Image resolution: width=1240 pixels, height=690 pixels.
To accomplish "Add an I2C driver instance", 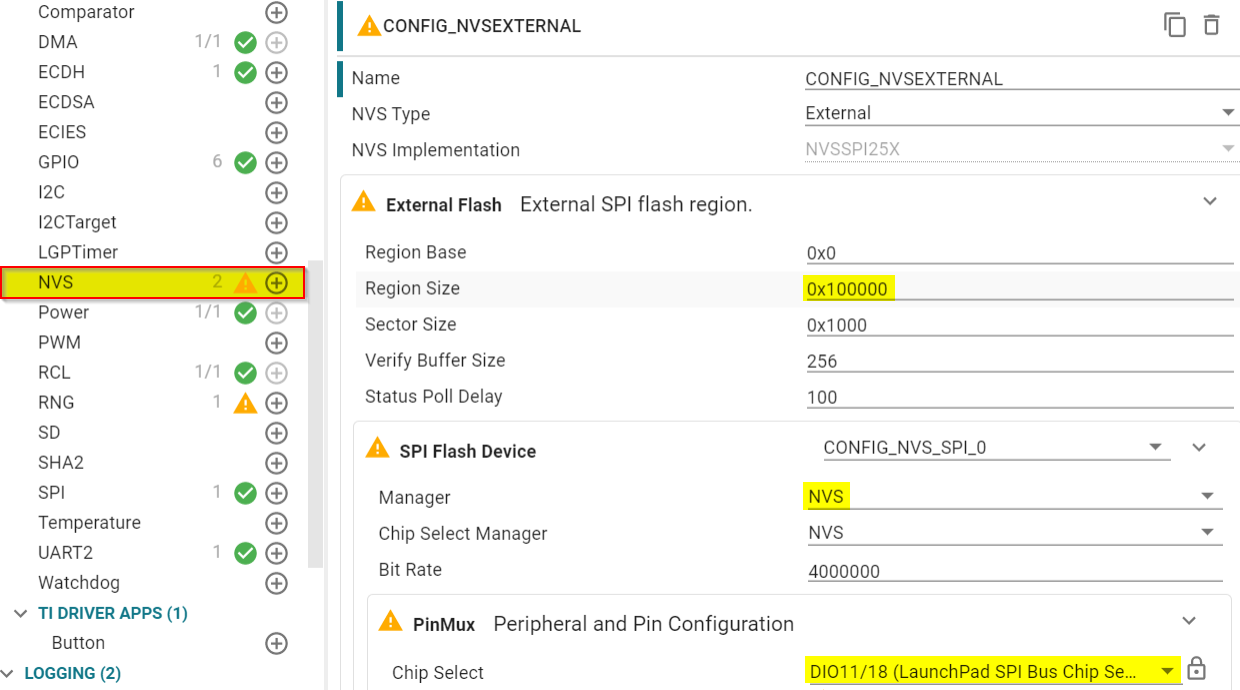I will click(x=276, y=192).
